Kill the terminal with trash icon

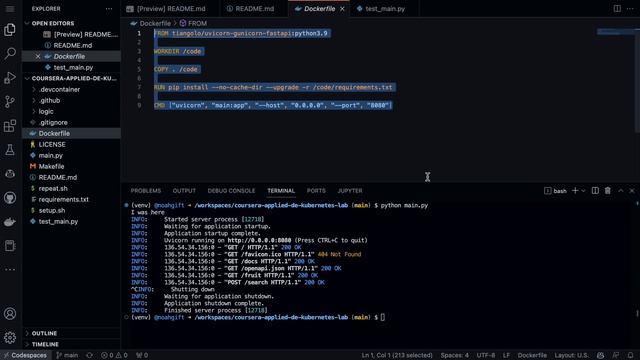[608, 191]
